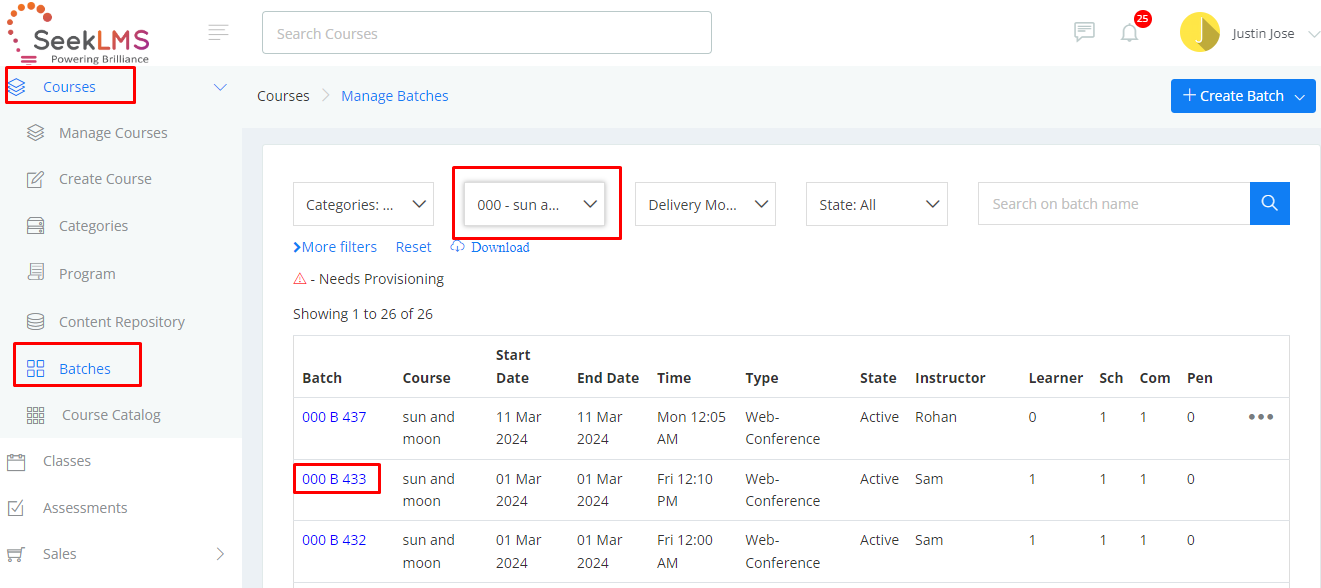
Task: Click the SeekLMS logo
Action: (79, 33)
